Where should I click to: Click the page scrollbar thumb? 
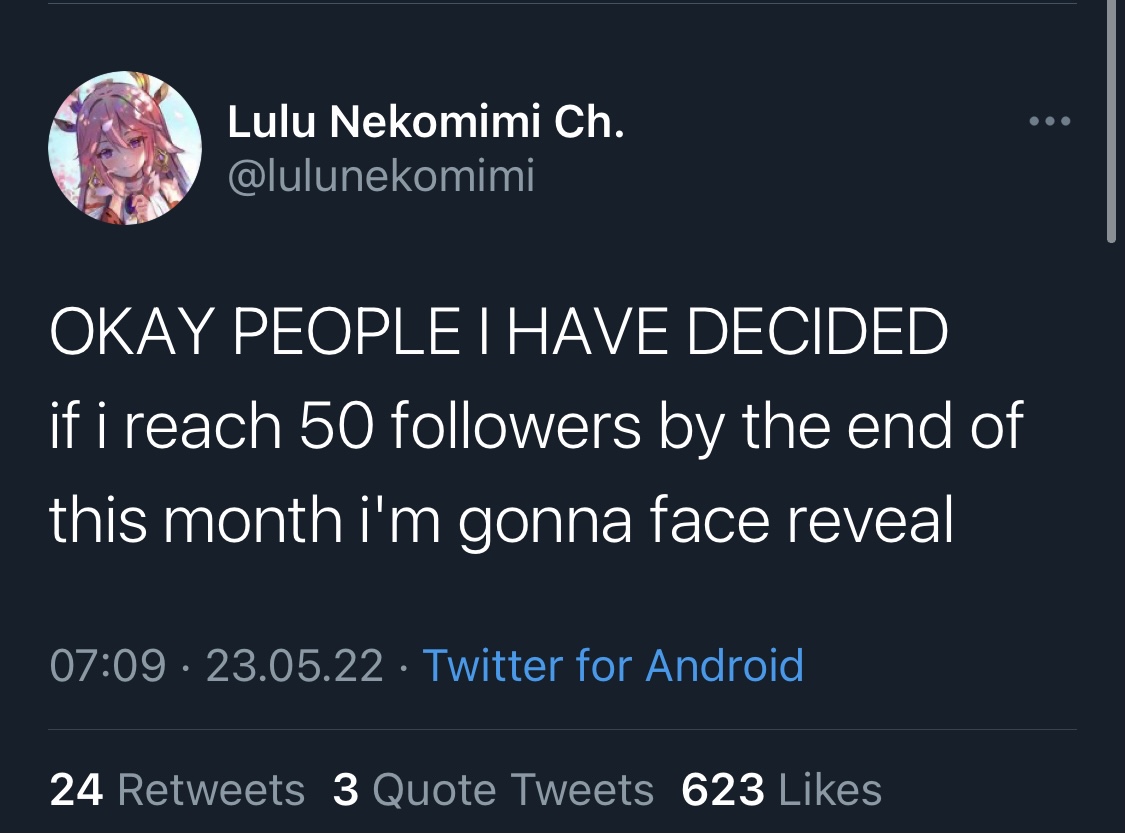1111,120
